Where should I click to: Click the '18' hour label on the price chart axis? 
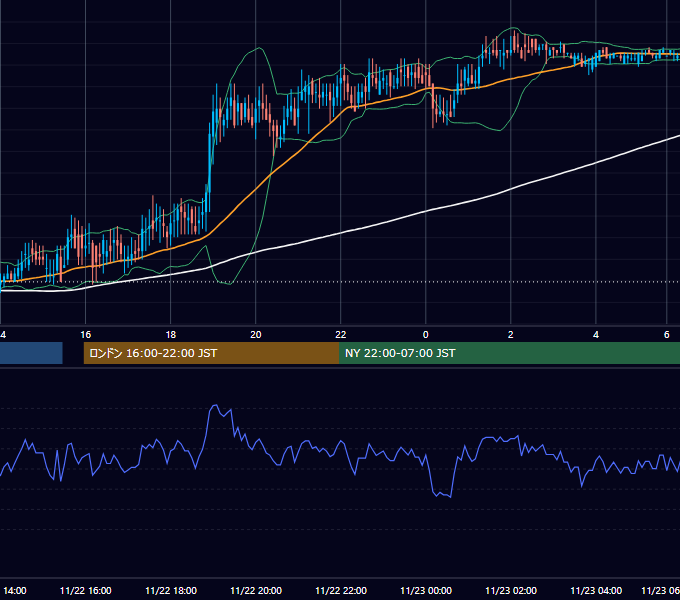[171, 335]
